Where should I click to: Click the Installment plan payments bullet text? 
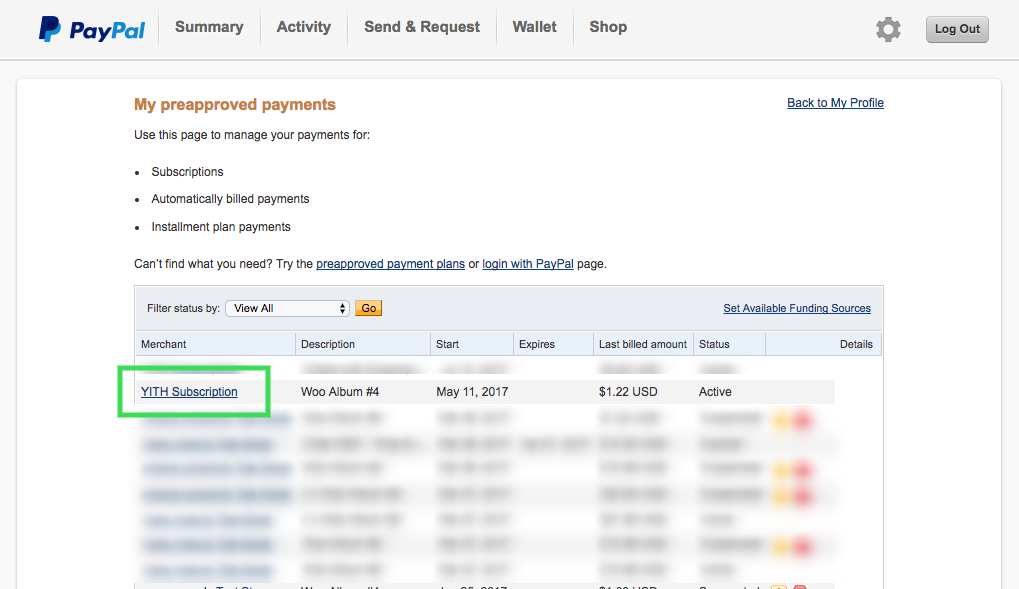coord(221,227)
